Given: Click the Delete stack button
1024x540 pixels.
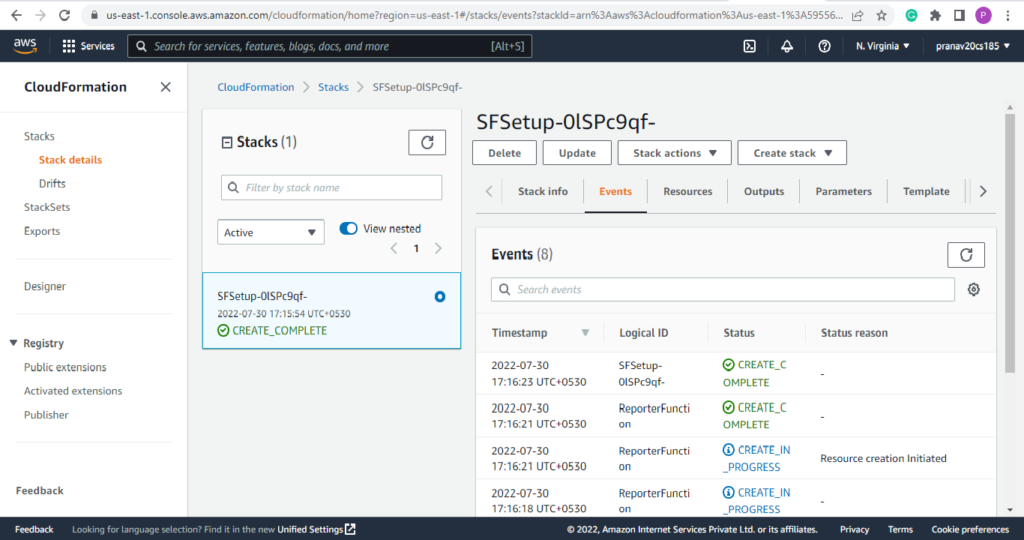Looking at the screenshot, I should [x=505, y=153].
